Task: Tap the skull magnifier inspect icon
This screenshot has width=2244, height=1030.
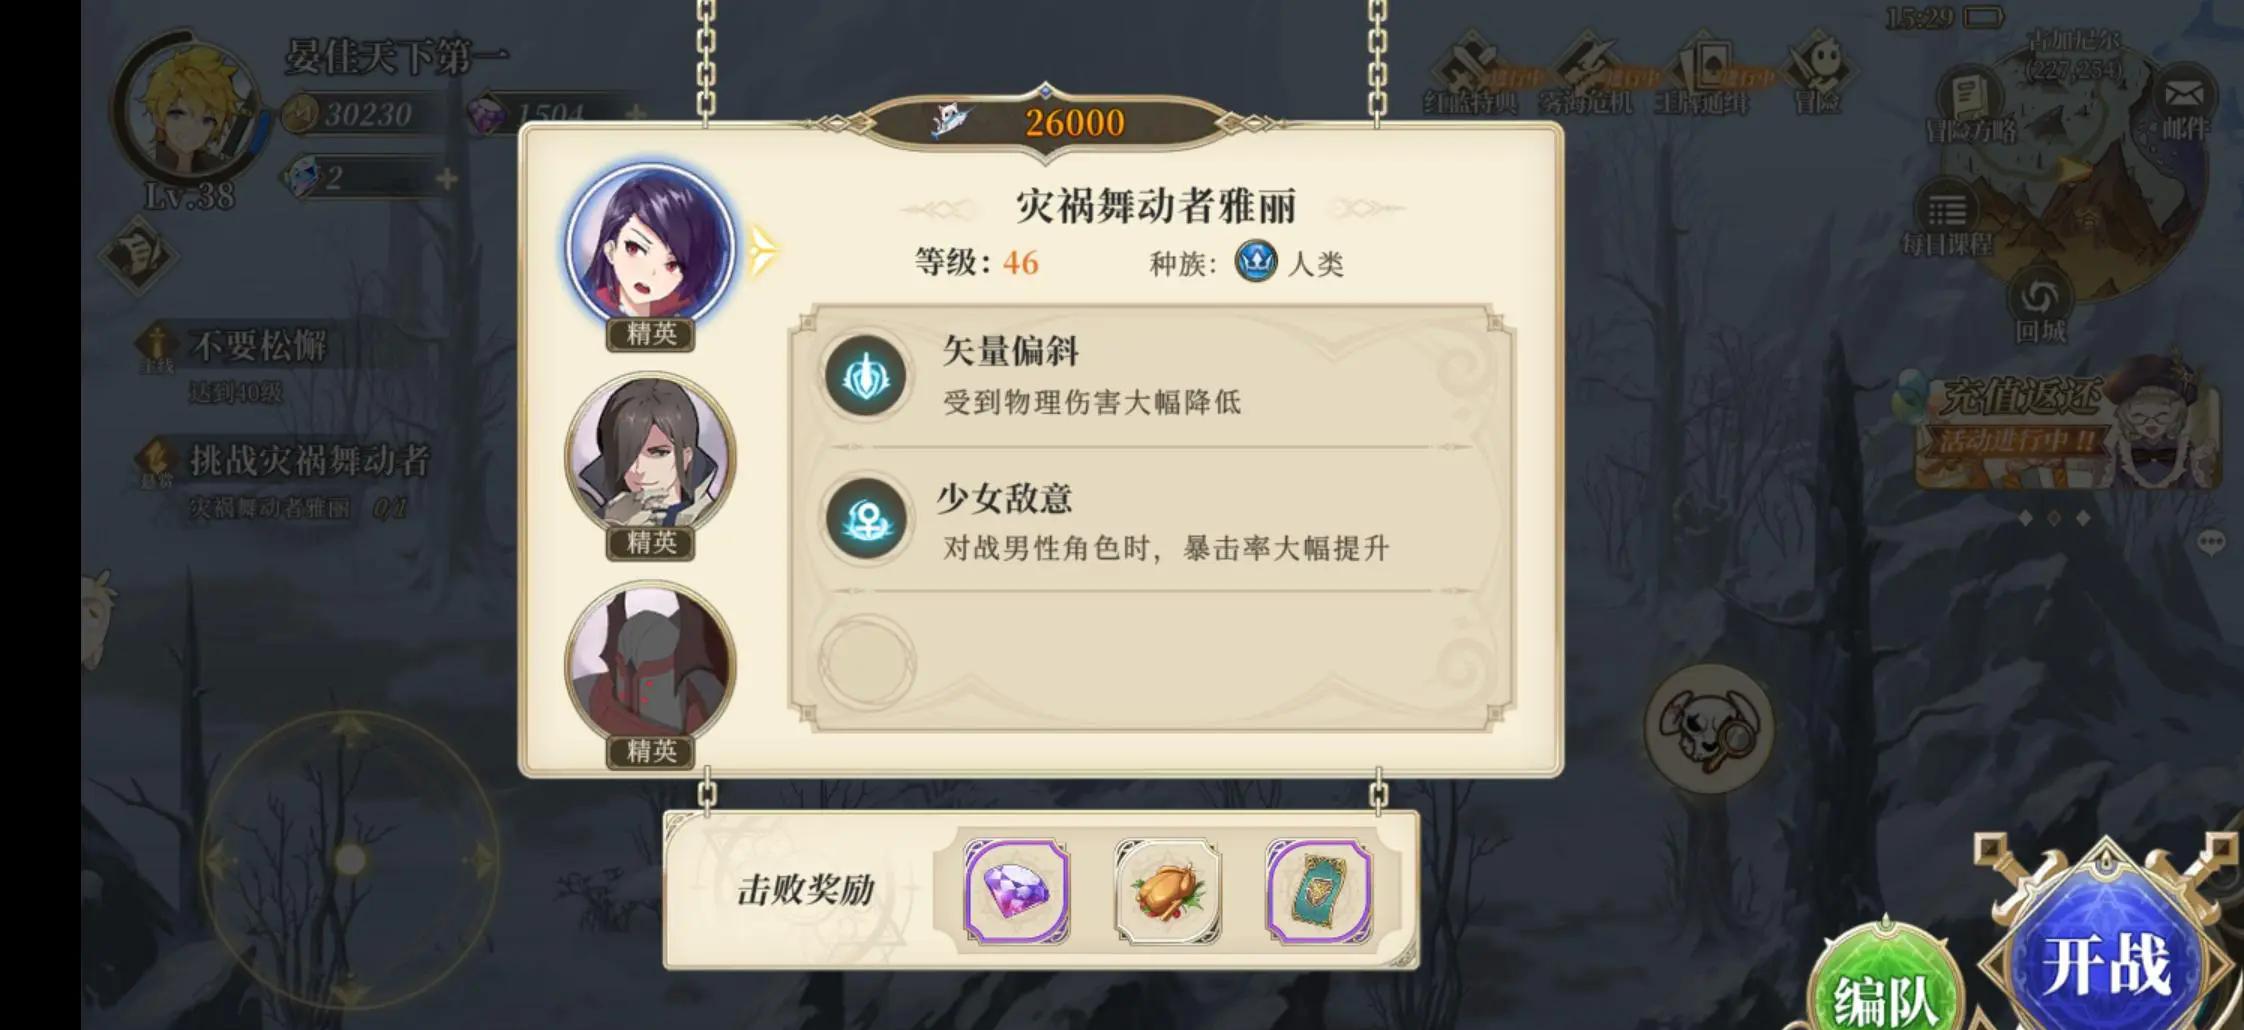Action: tap(1709, 729)
